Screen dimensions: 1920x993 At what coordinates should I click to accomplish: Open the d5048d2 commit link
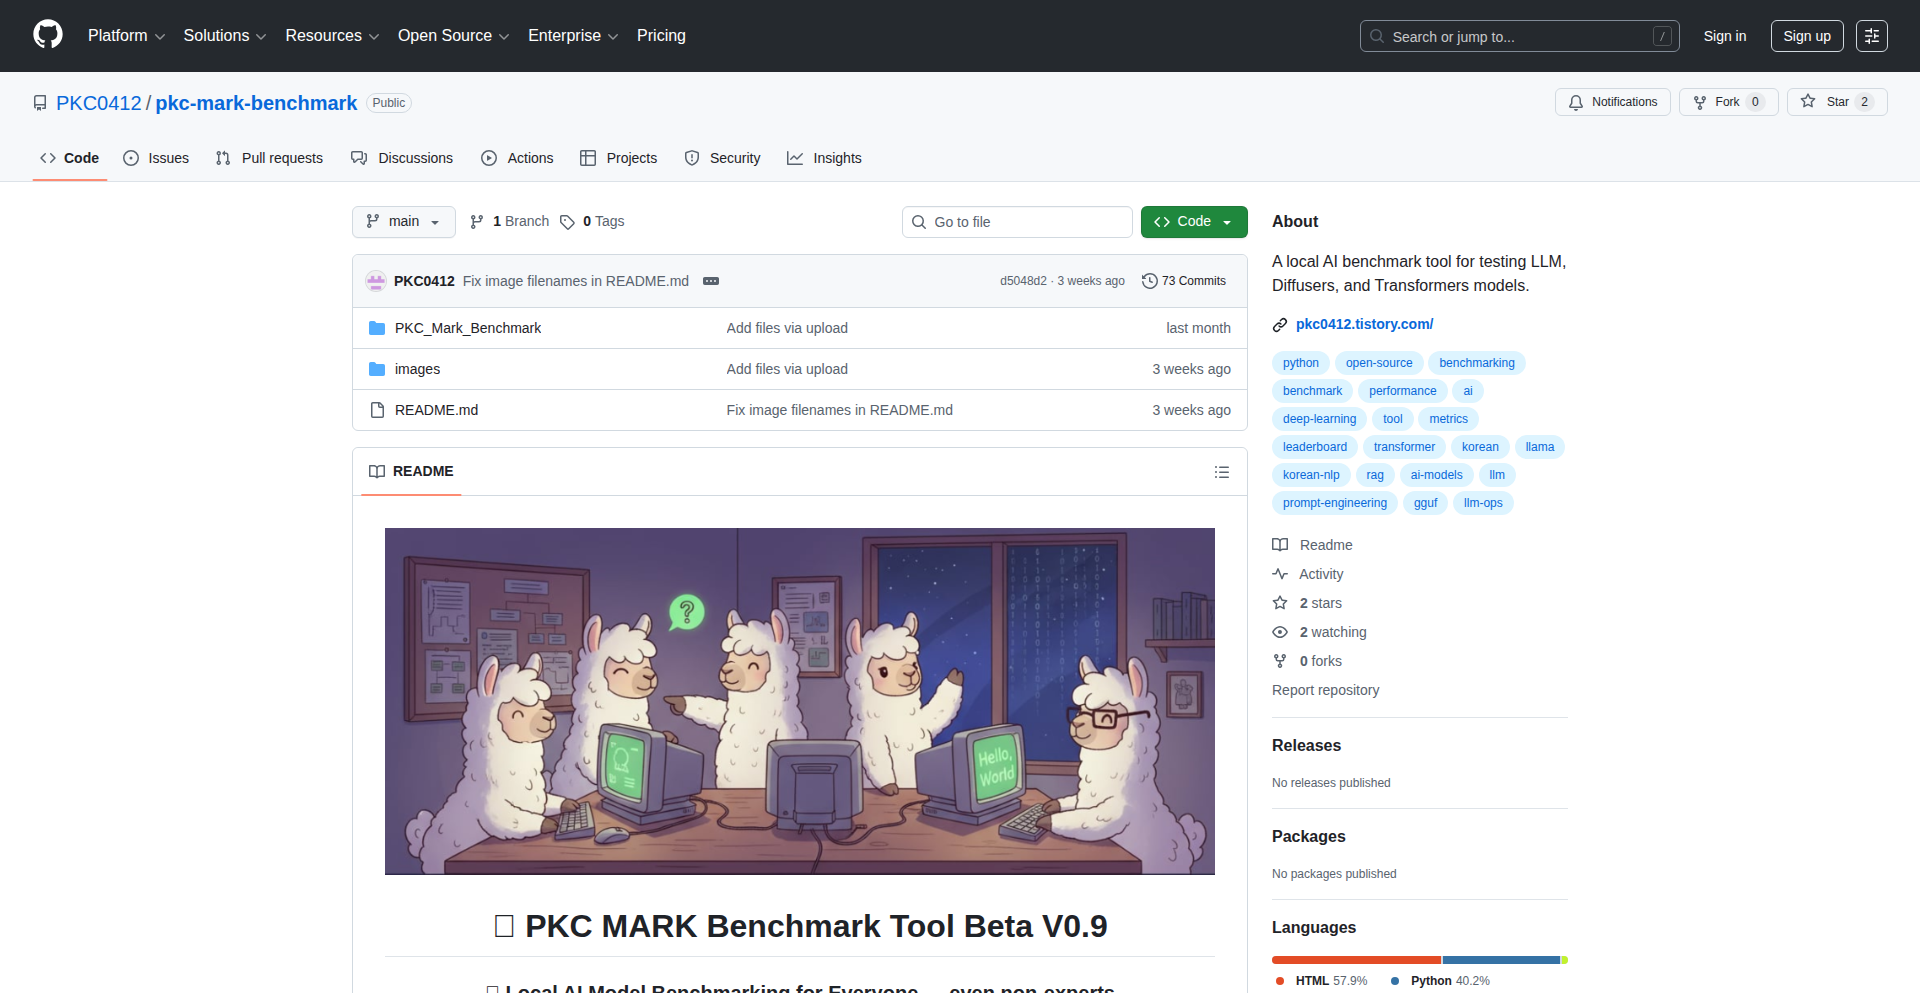click(x=1023, y=281)
